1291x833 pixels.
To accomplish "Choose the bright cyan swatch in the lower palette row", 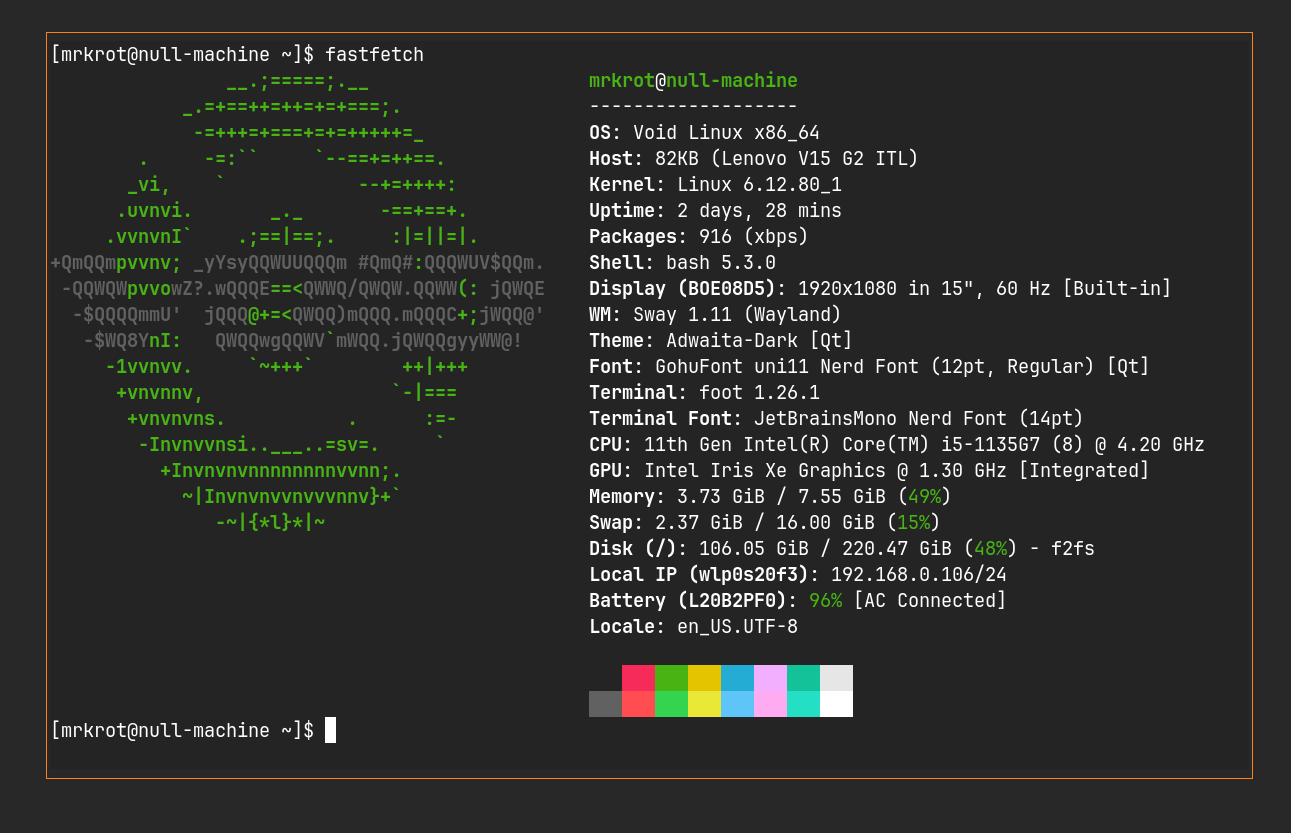I will 803,704.
